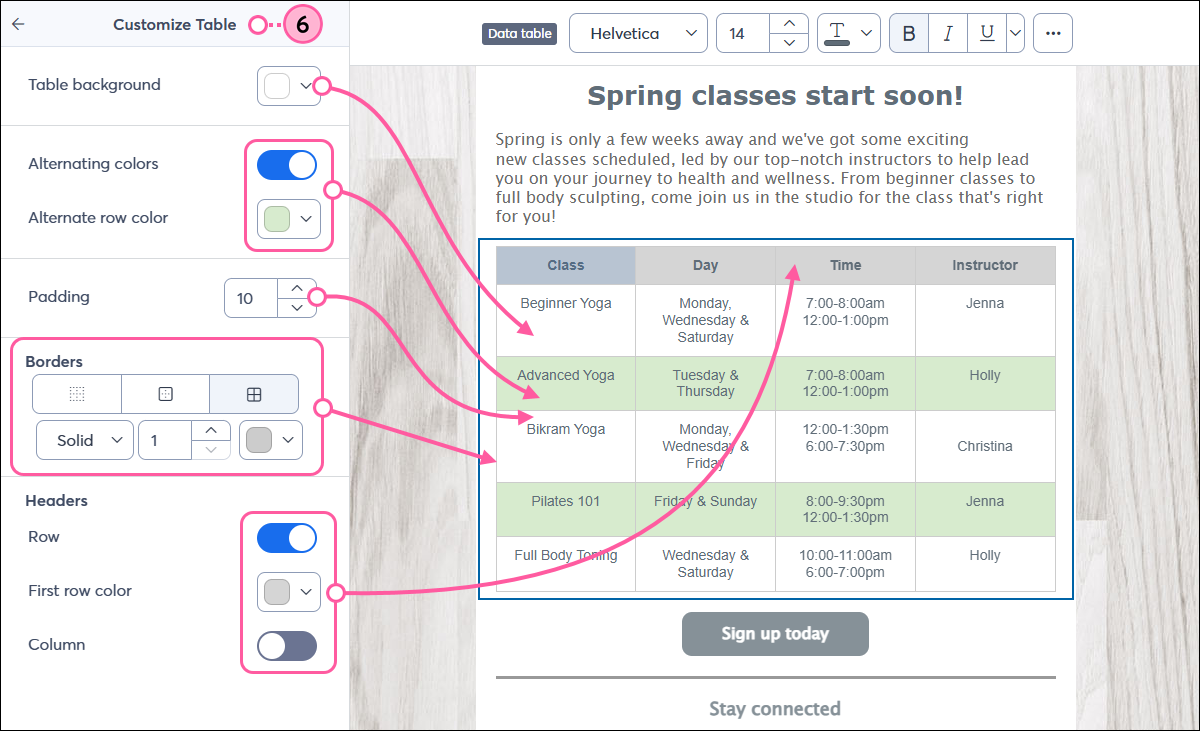This screenshot has height=731, width=1200.
Task: Select no borders option
Action: coord(77,394)
